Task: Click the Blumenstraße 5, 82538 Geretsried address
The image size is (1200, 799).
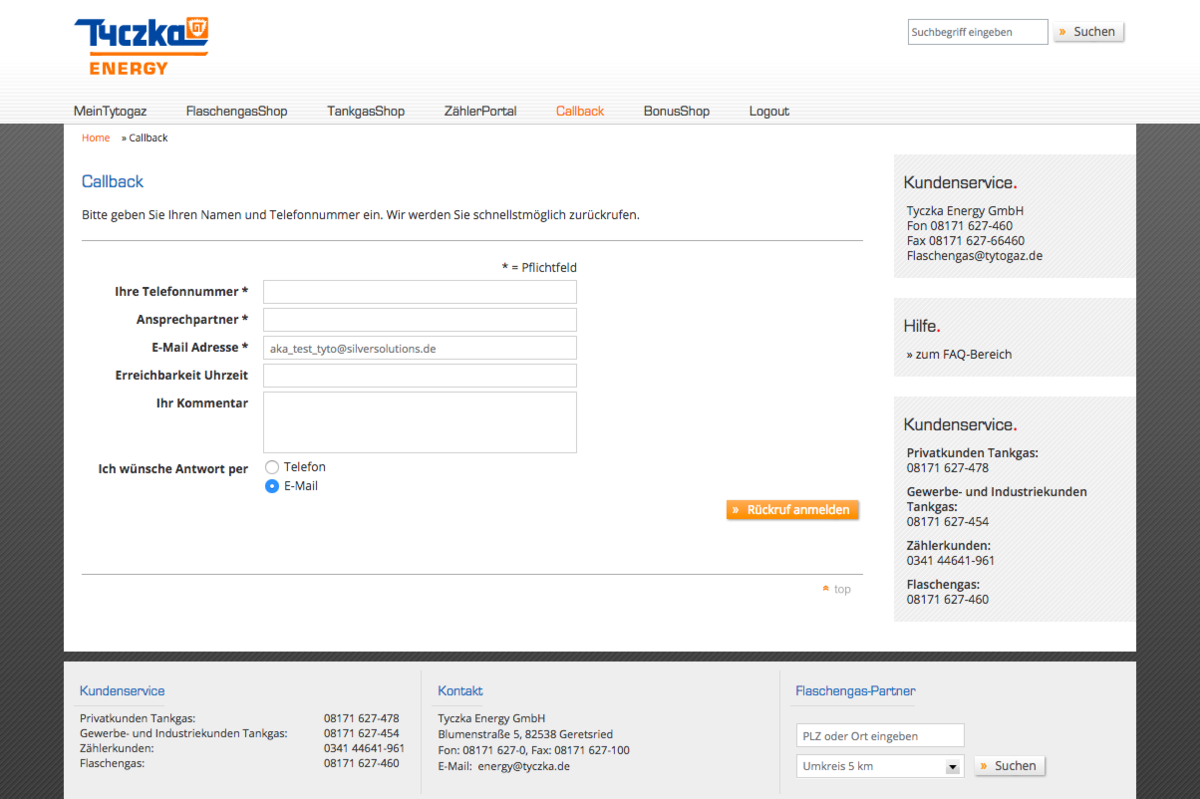Action: click(525, 734)
